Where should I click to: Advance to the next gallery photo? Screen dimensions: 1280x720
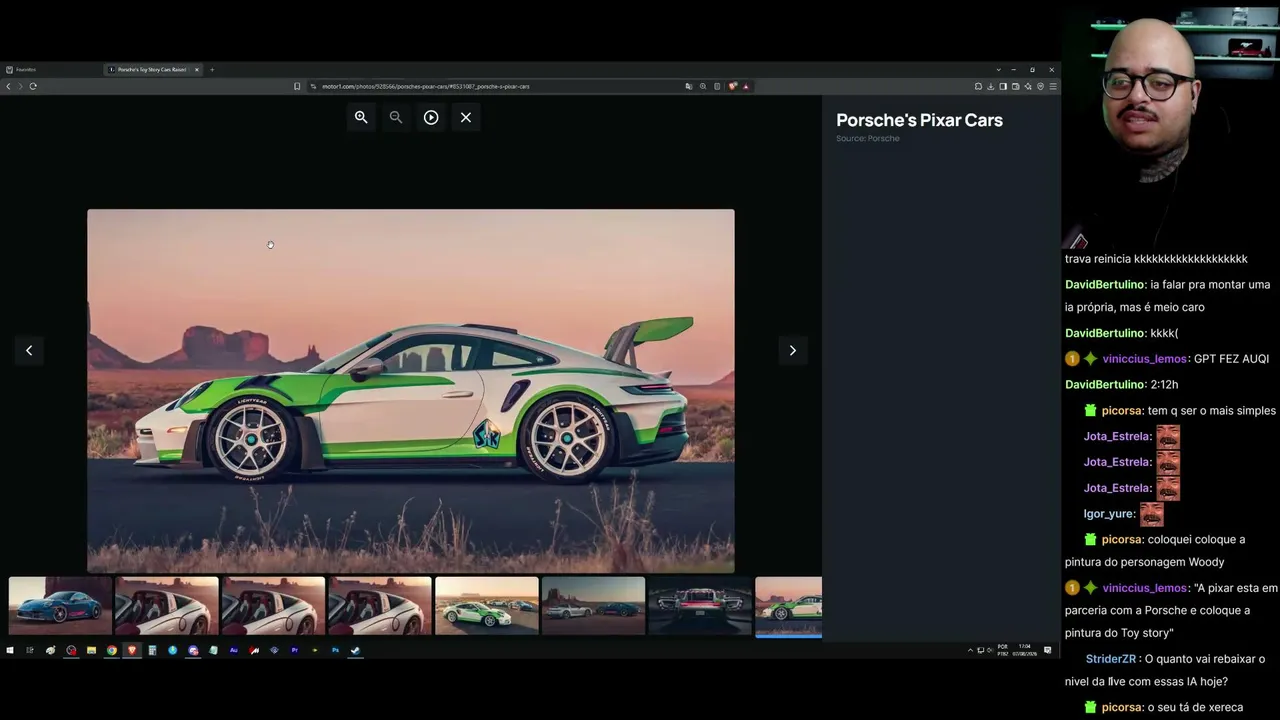(793, 350)
